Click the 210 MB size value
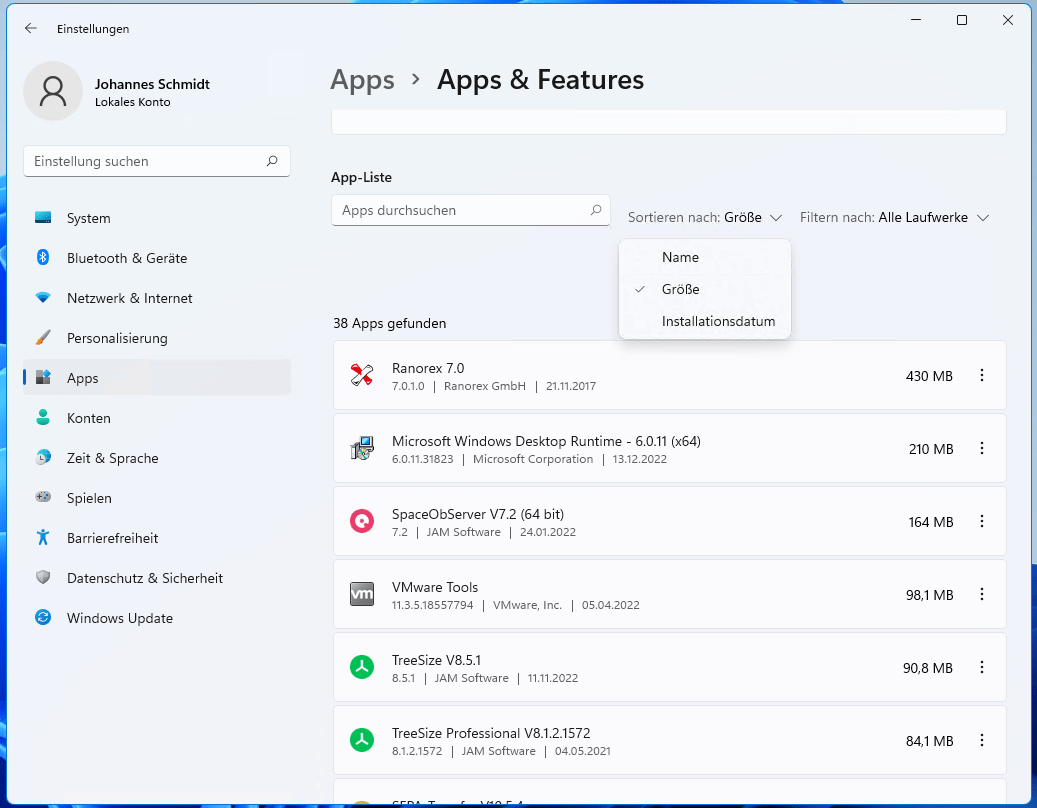The image size is (1037, 808). point(931,449)
